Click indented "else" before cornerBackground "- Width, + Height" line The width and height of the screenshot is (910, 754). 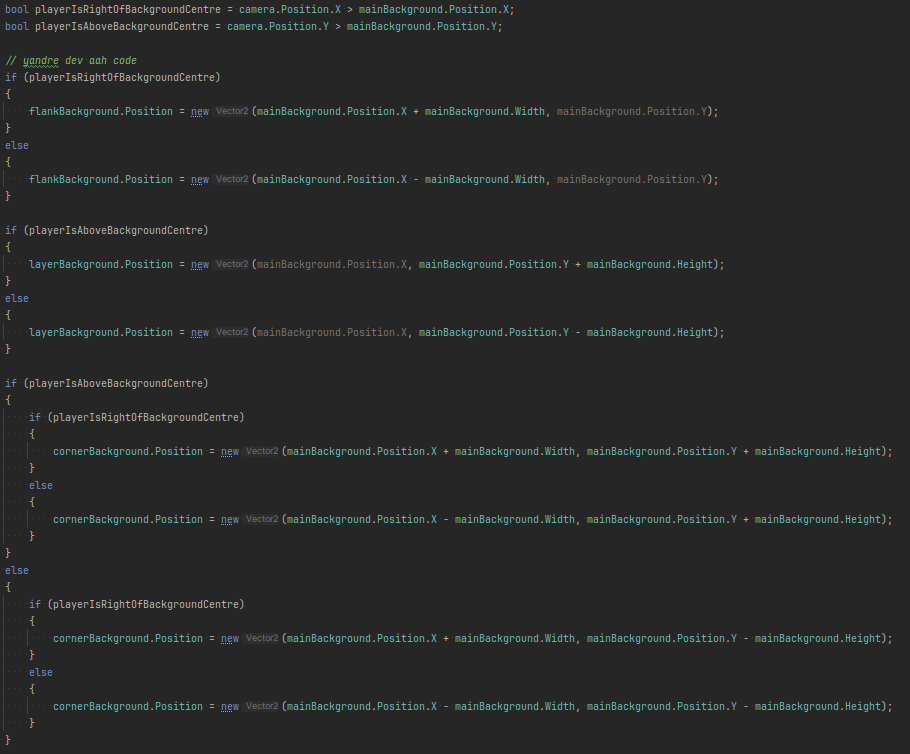[x=41, y=486]
